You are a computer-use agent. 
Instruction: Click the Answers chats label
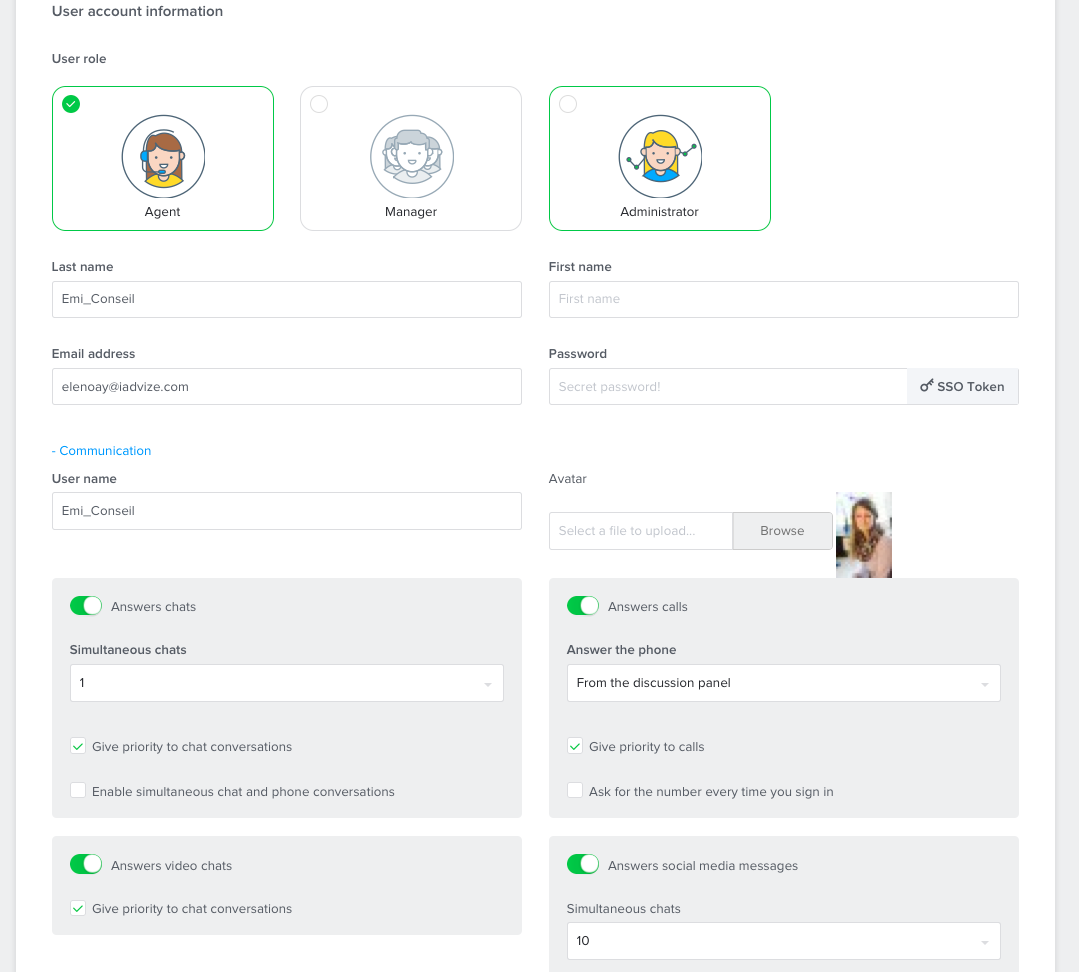click(153, 607)
